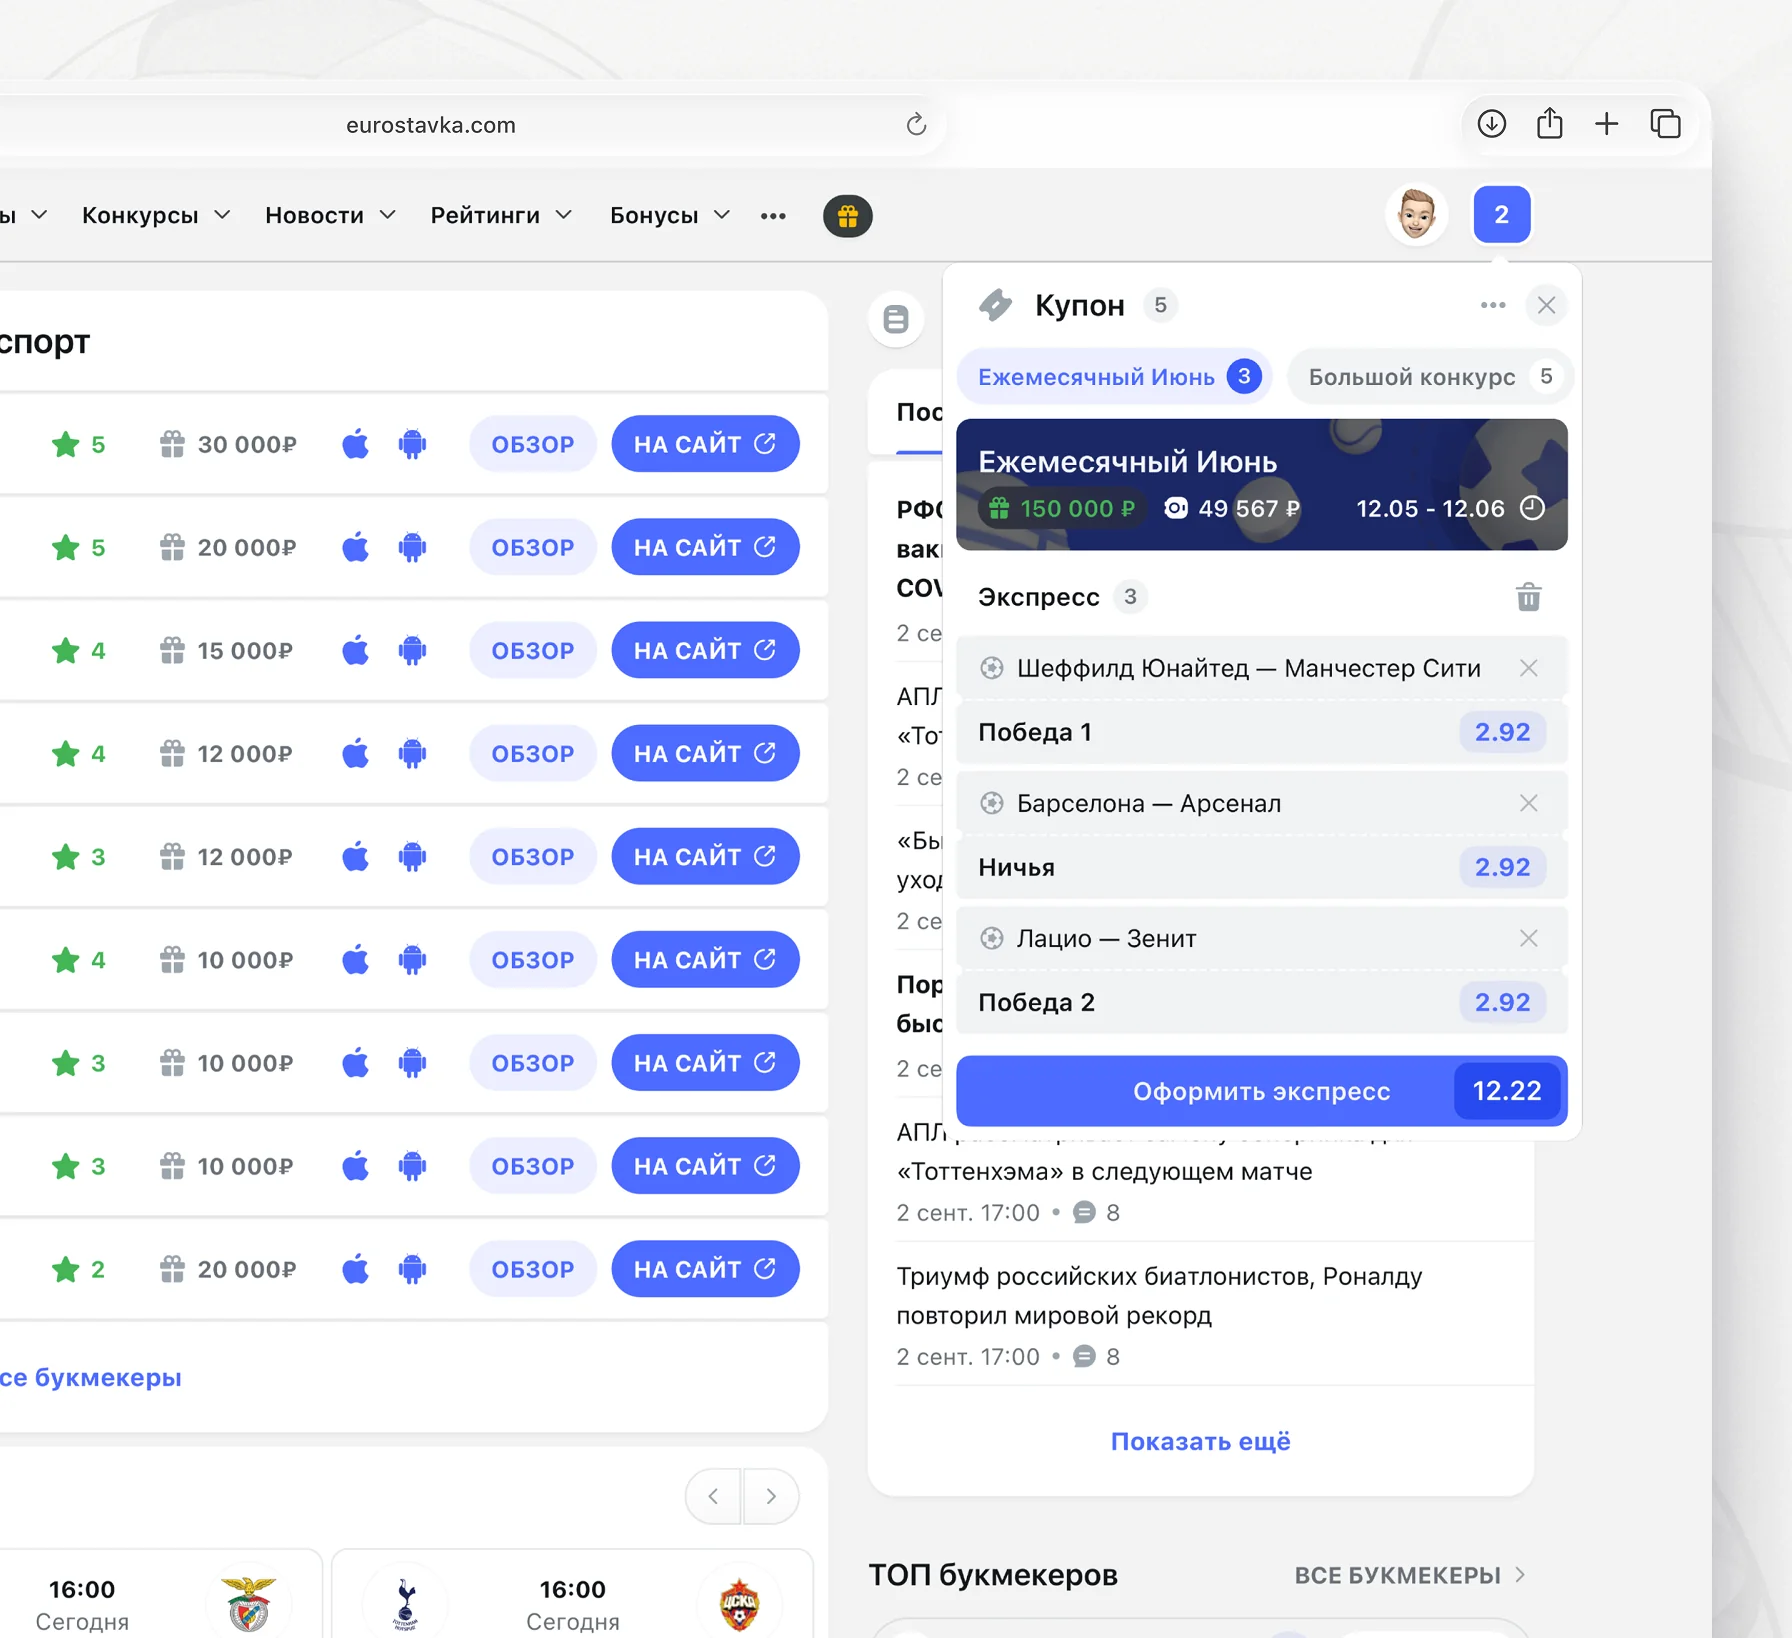
Task: Expand the Рейтинги dropdown menu
Action: tap(501, 216)
